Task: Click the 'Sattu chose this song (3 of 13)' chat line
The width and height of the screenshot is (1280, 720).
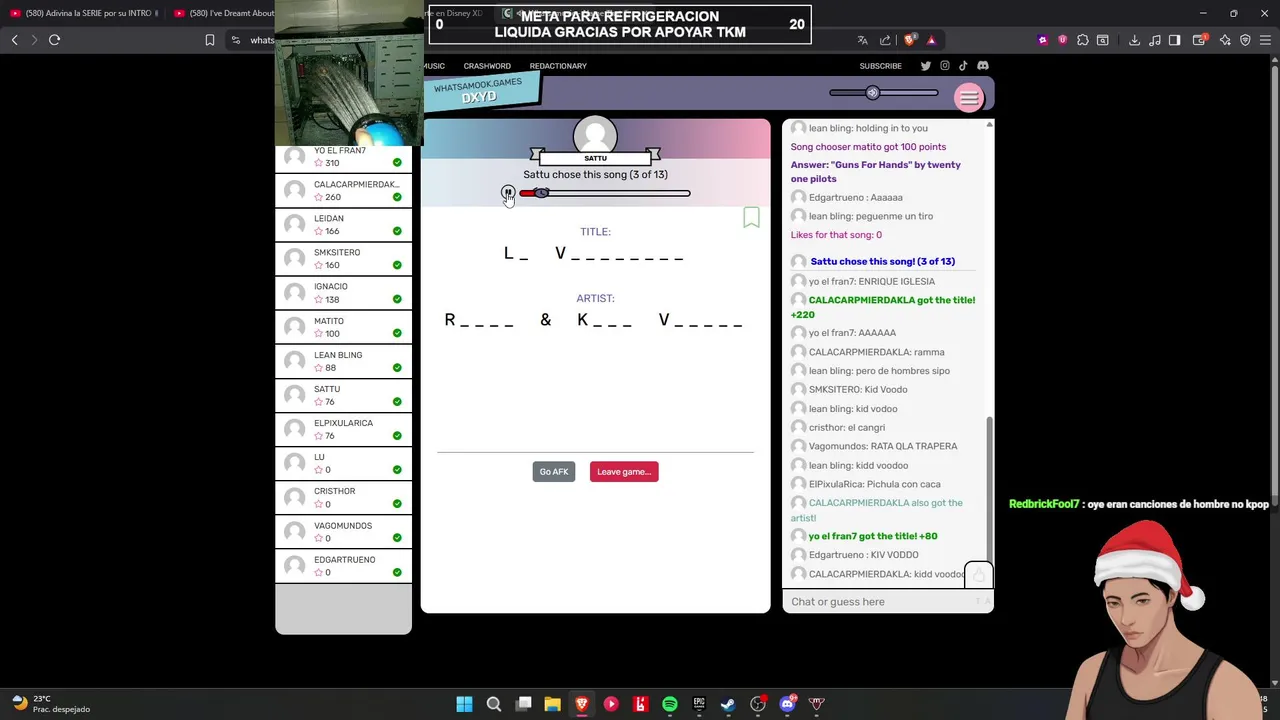Action: pyautogui.click(x=883, y=262)
